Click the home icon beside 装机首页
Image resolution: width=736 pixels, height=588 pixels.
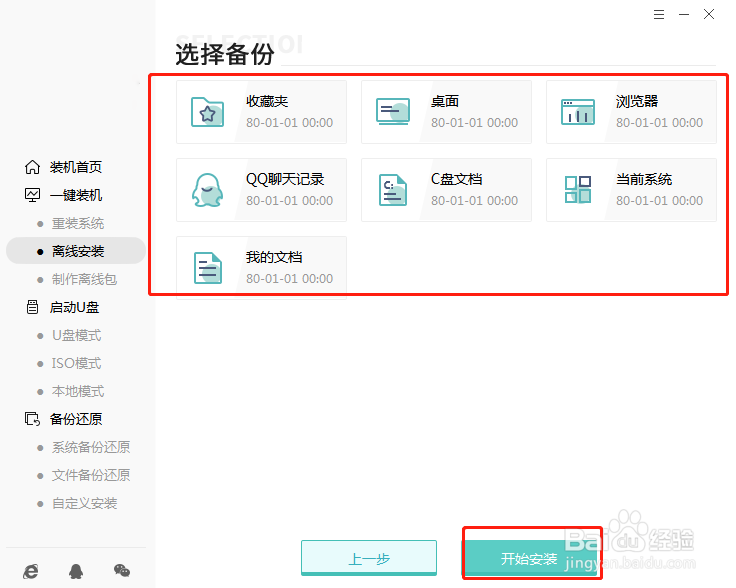click(x=32, y=167)
